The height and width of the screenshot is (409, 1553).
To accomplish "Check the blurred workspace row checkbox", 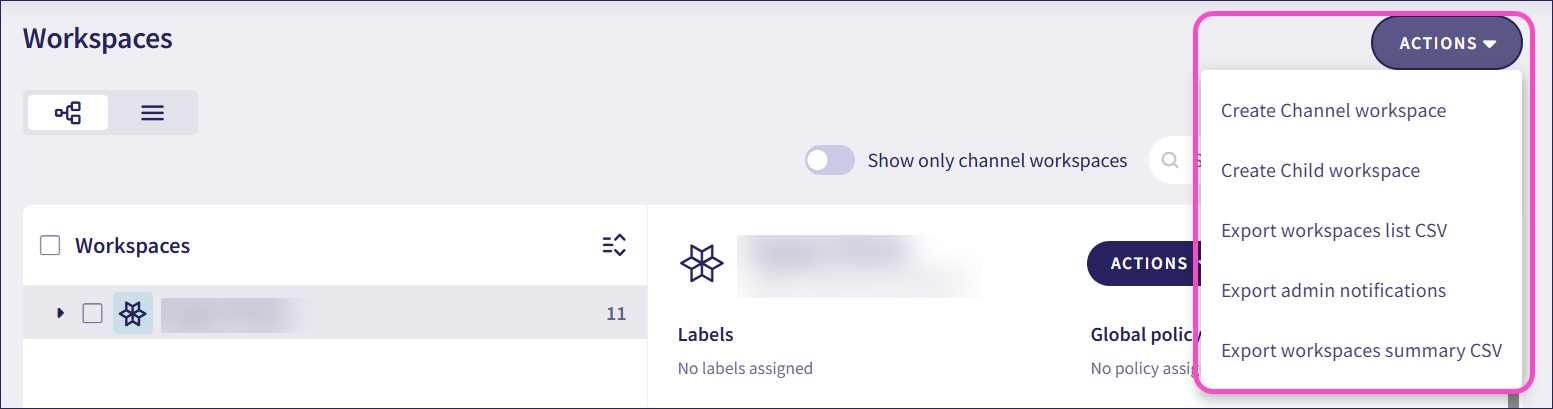I will tap(92, 313).
